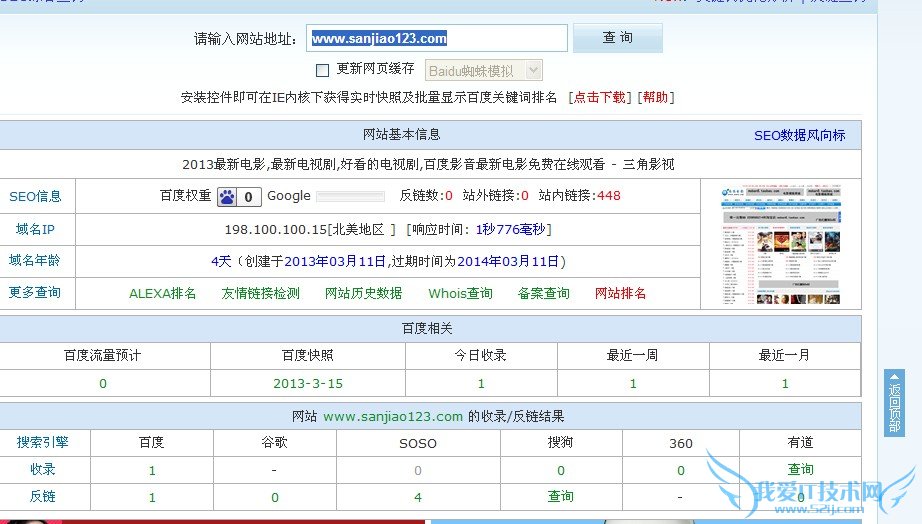922x524 pixels.
Task: Click 百度 反链 value 1
Action: pos(152,498)
